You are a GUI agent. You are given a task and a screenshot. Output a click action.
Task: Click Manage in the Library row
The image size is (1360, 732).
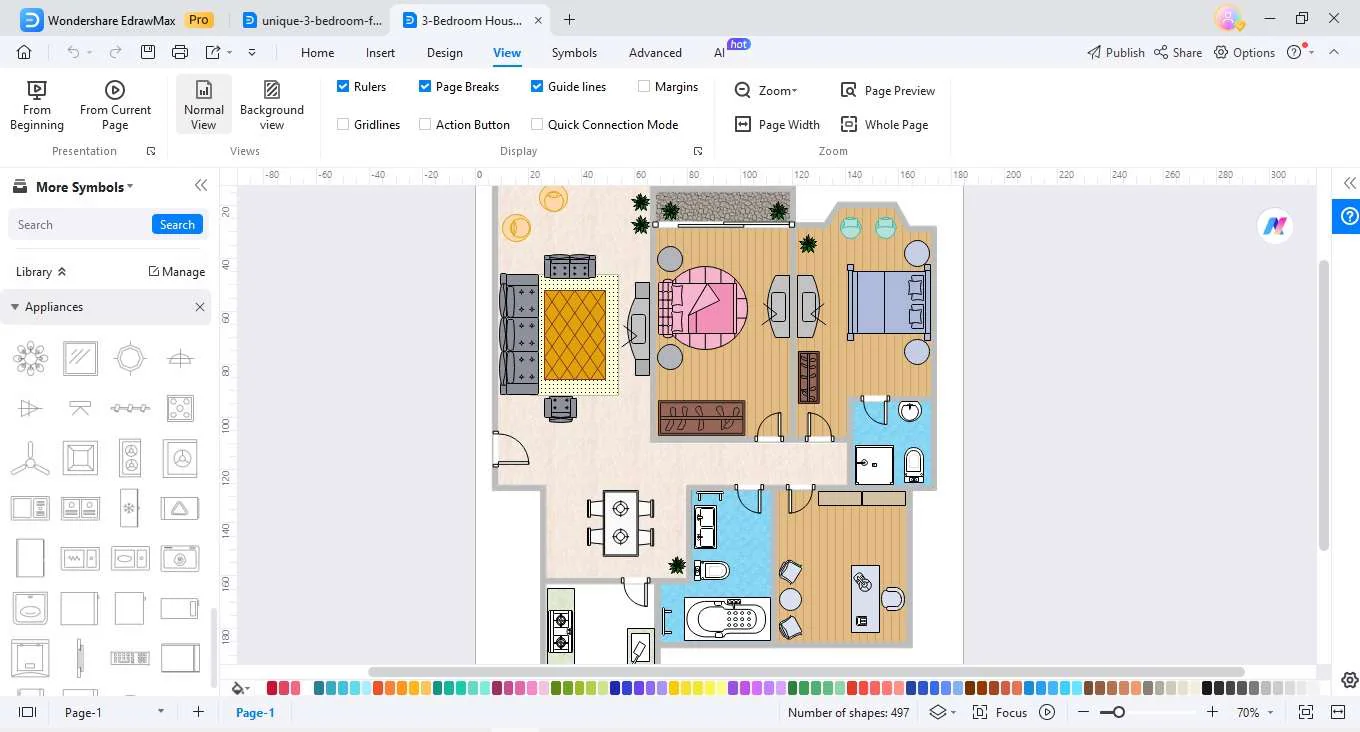click(x=176, y=272)
